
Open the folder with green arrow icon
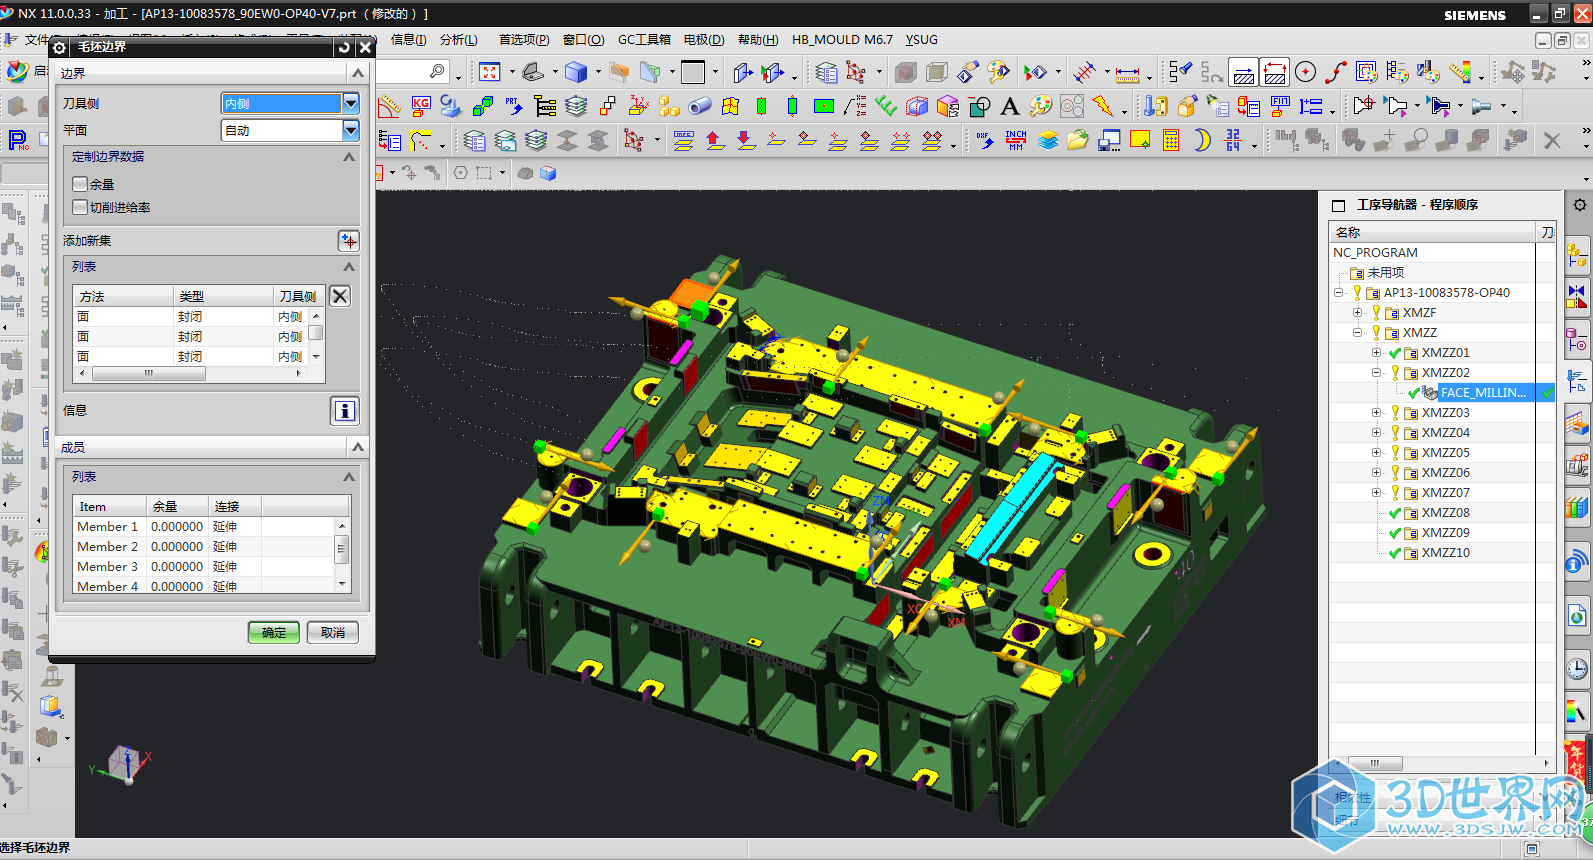(x=1077, y=141)
